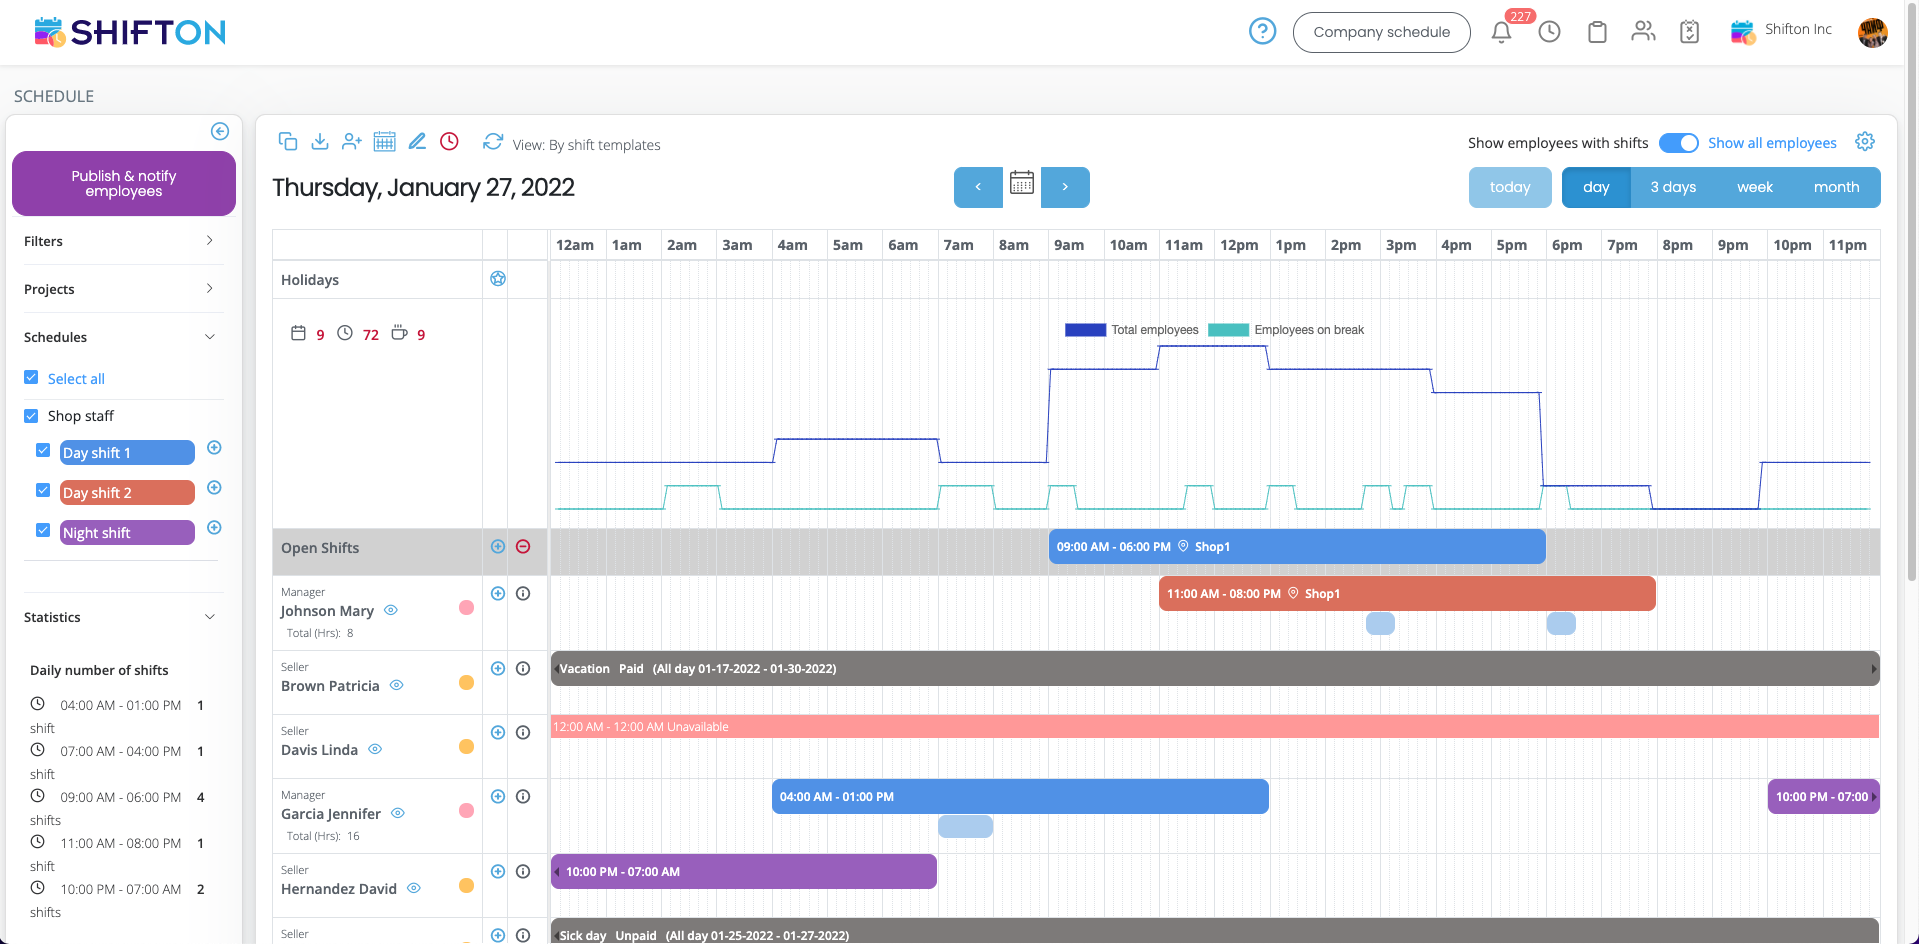This screenshot has height=944, width=1919.
Task: Uncheck the Select all checkbox
Action: click(x=31, y=378)
